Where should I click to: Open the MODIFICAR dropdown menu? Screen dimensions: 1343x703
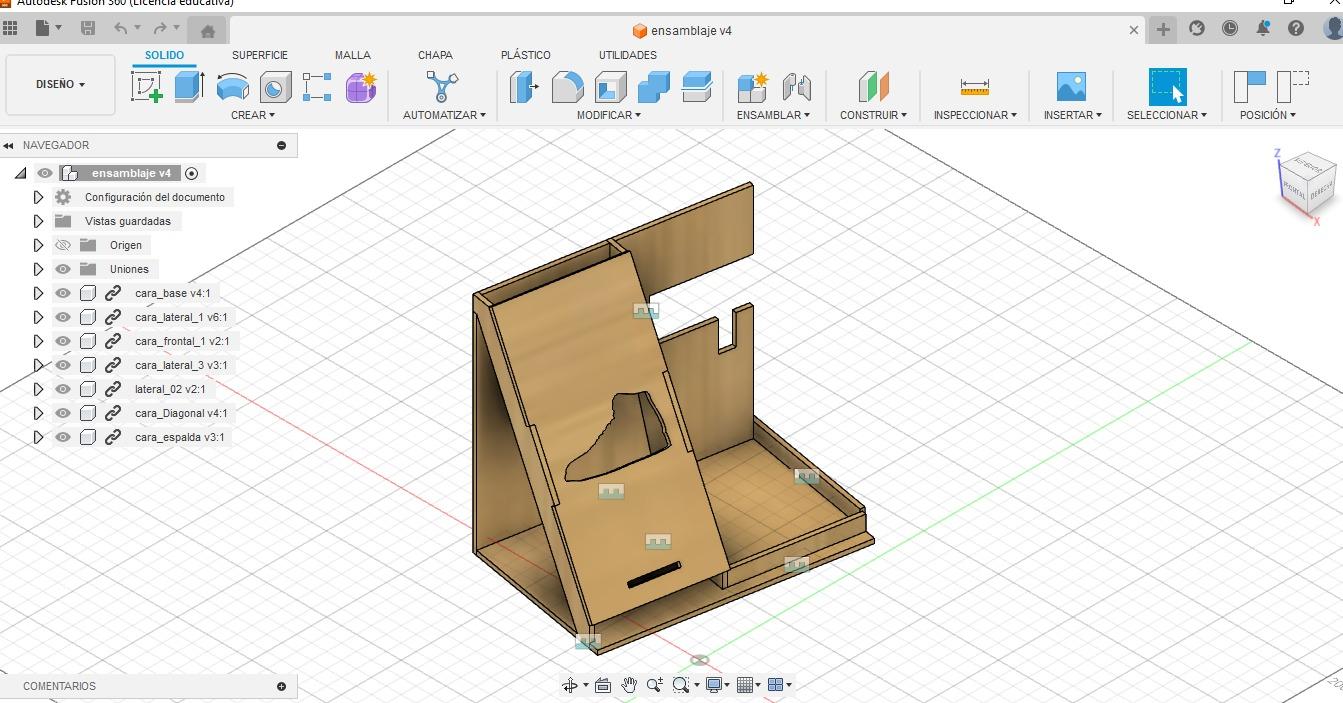pos(609,115)
